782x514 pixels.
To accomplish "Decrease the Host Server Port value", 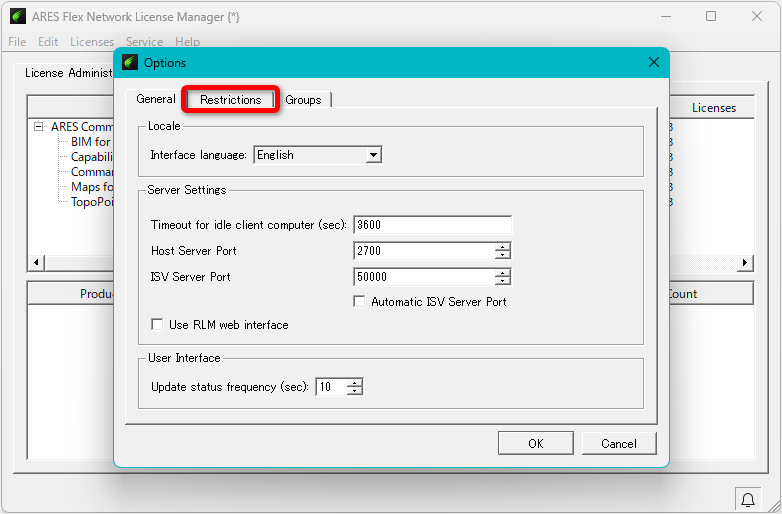I will (x=503, y=255).
